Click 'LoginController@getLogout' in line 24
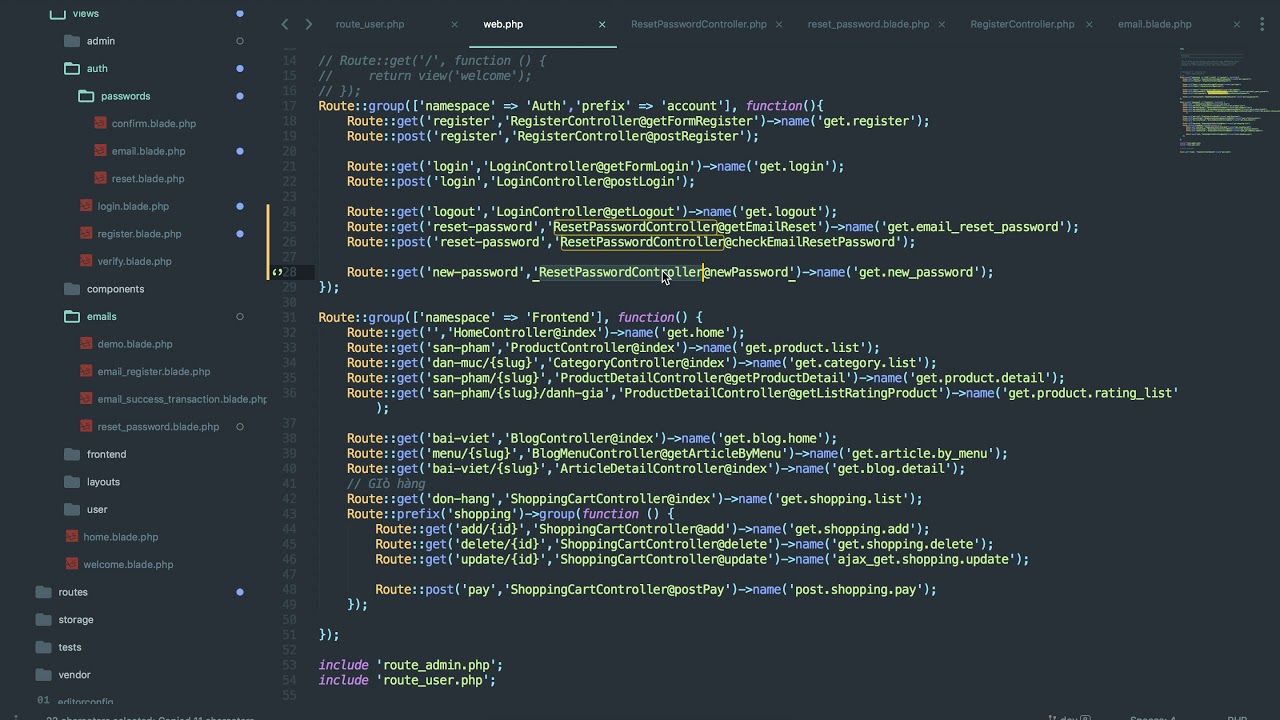Image resolution: width=1280 pixels, height=720 pixels. (x=586, y=212)
